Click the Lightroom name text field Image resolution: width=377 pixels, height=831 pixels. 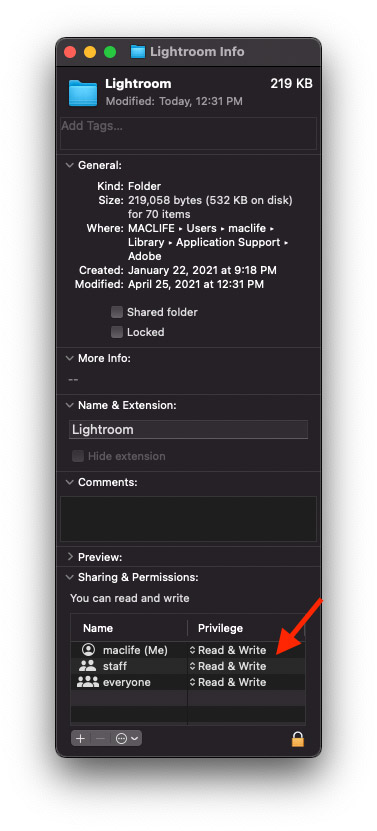pyautogui.click(x=188, y=430)
